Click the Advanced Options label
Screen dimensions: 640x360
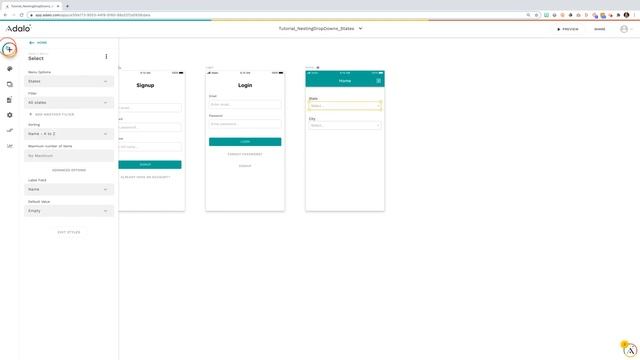click(69, 170)
